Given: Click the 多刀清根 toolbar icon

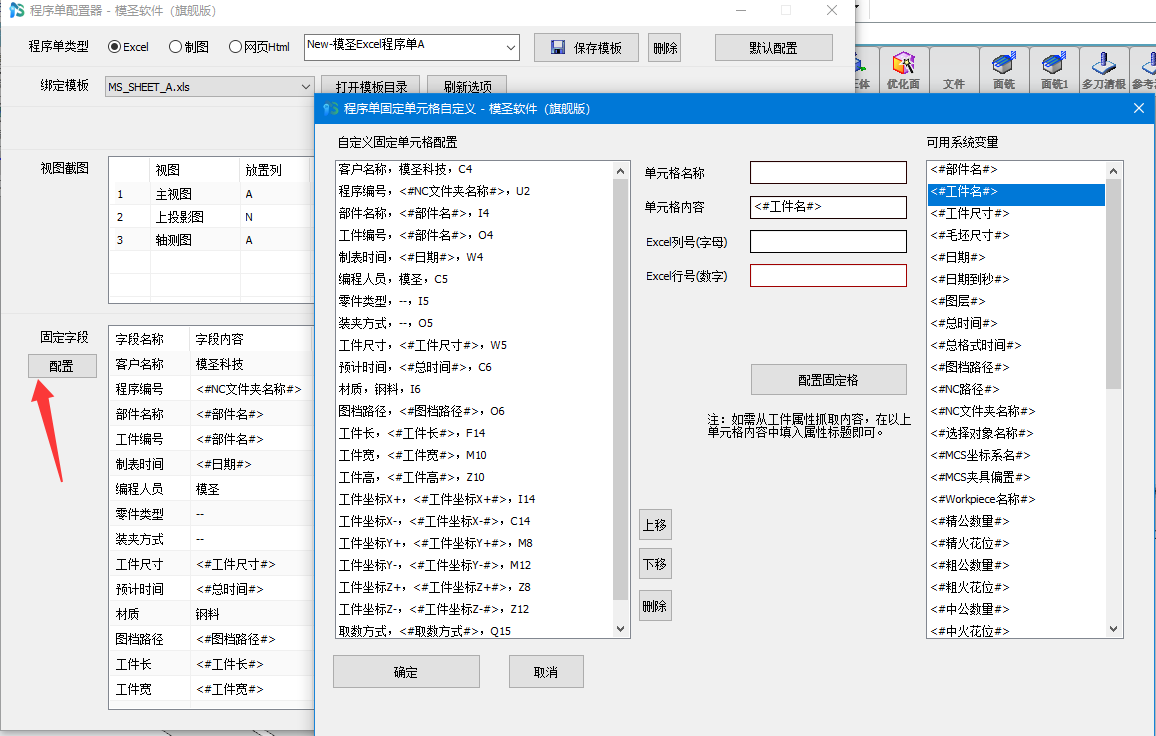Looking at the screenshot, I should [x=1104, y=71].
